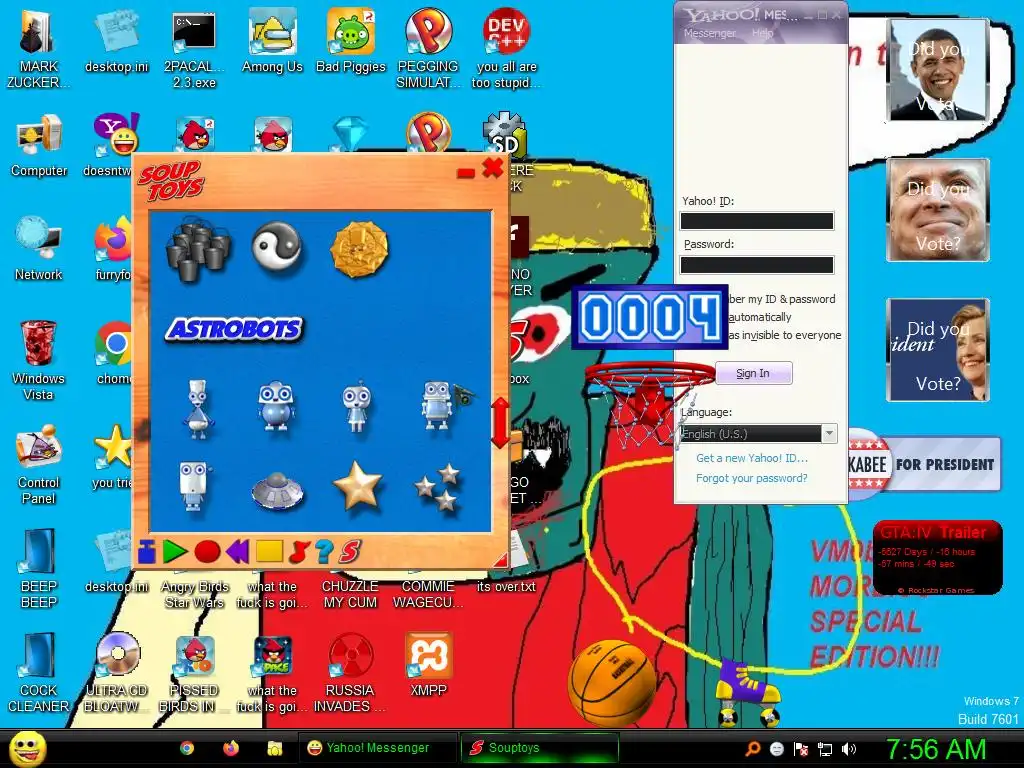The height and width of the screenshot is (768, 1024).
Task: Select the yin-yang ball toy in Soup Toys
Action: [x=277, y=246]
